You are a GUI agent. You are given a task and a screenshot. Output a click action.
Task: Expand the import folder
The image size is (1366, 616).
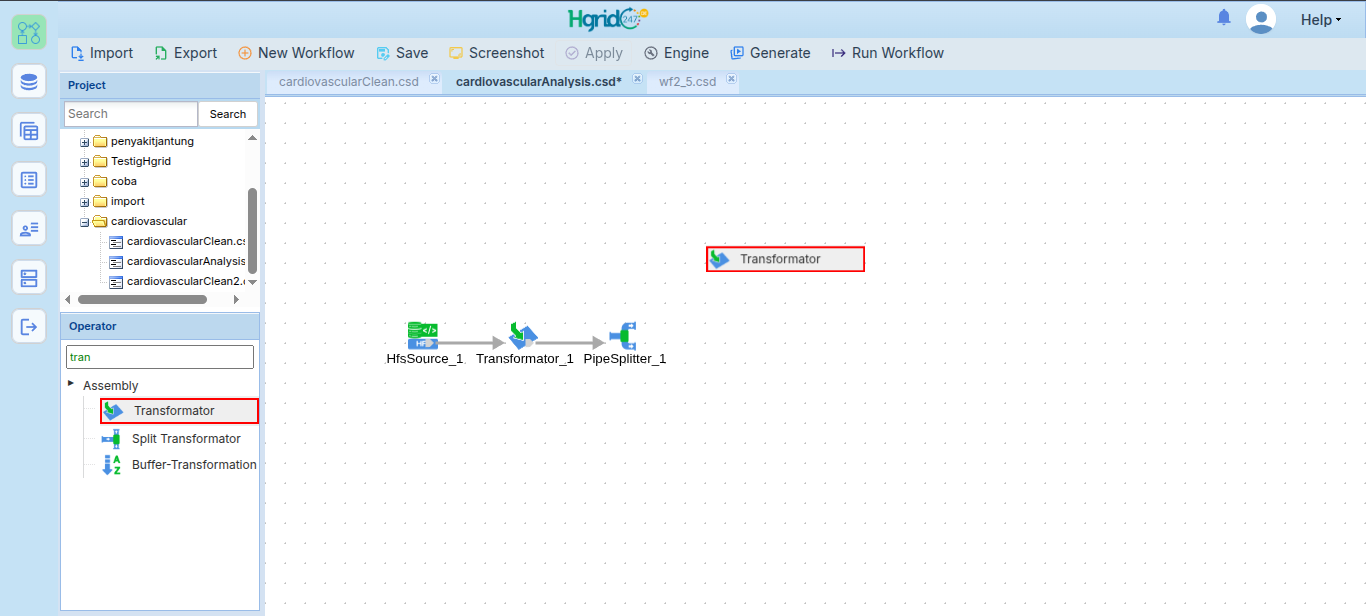[85, 202]
